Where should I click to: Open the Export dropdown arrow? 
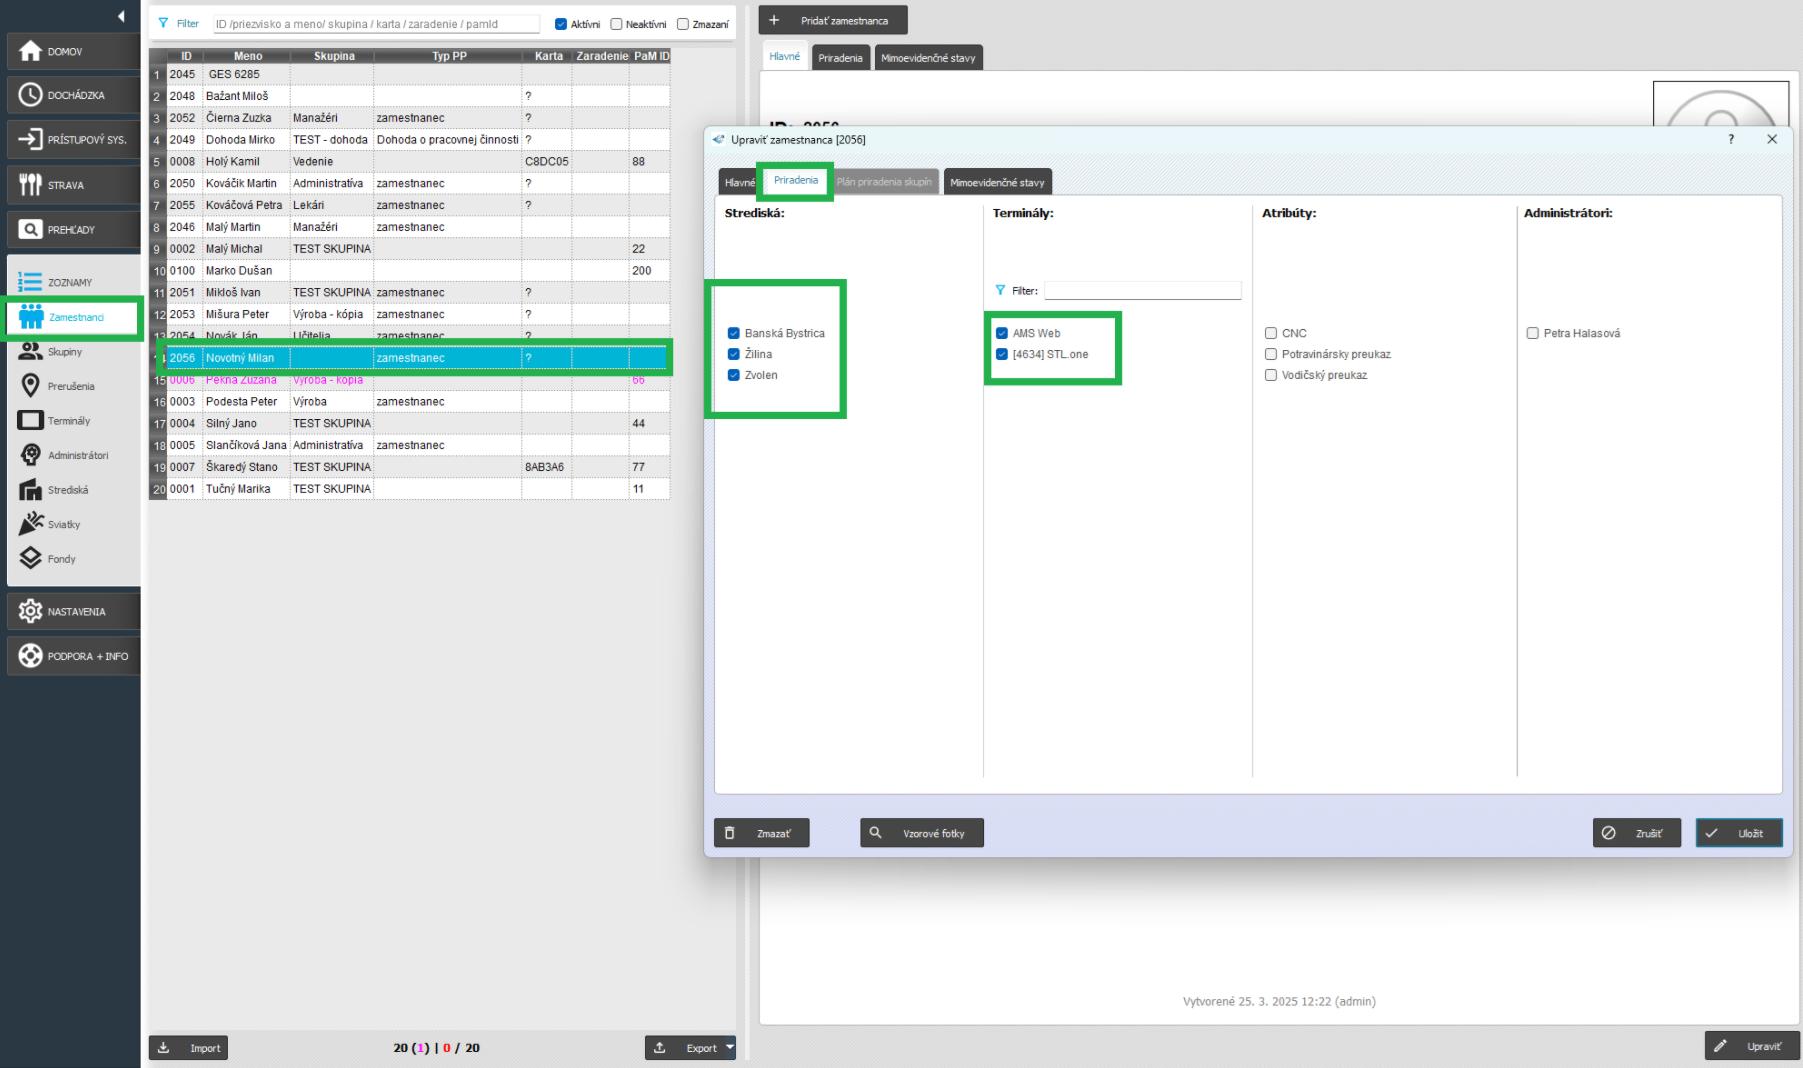729,1047
